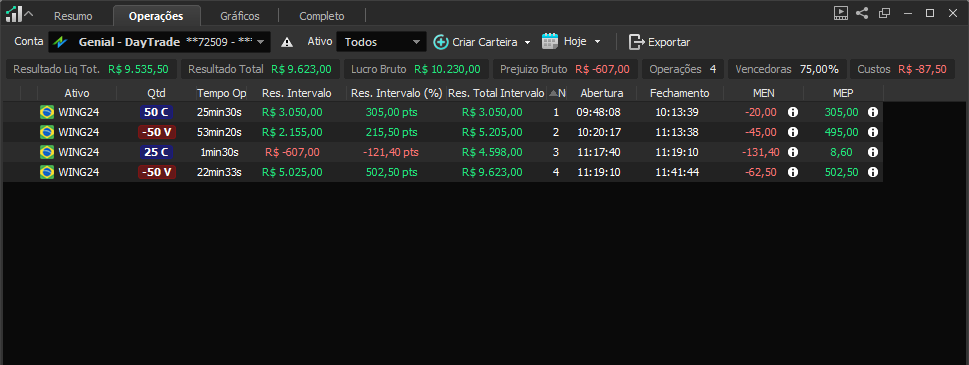Click the Profit chart logo icon

pos(14,14)
